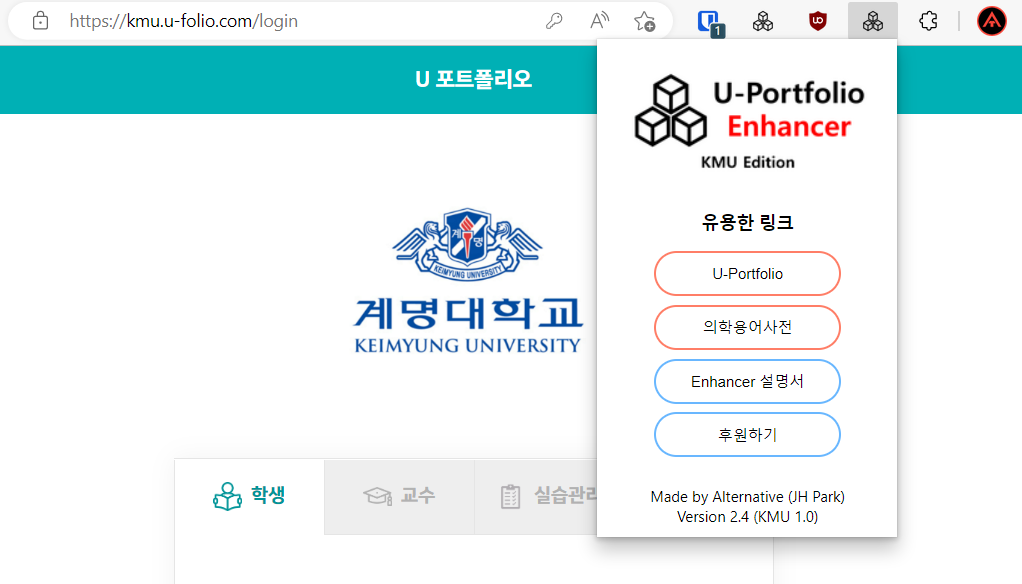Click the site lock icon in address bar
1022x584 pixels.
(40, 21)
